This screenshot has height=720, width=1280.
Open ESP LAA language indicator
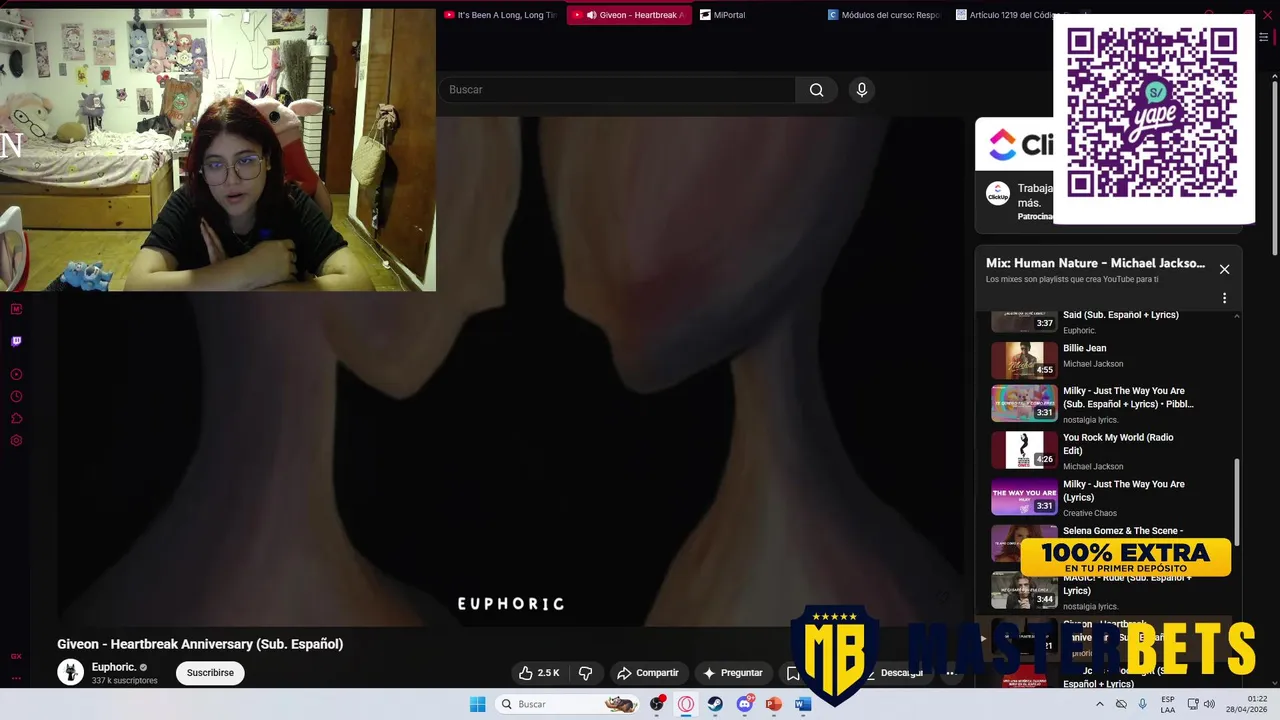[x=1168, y=704]
